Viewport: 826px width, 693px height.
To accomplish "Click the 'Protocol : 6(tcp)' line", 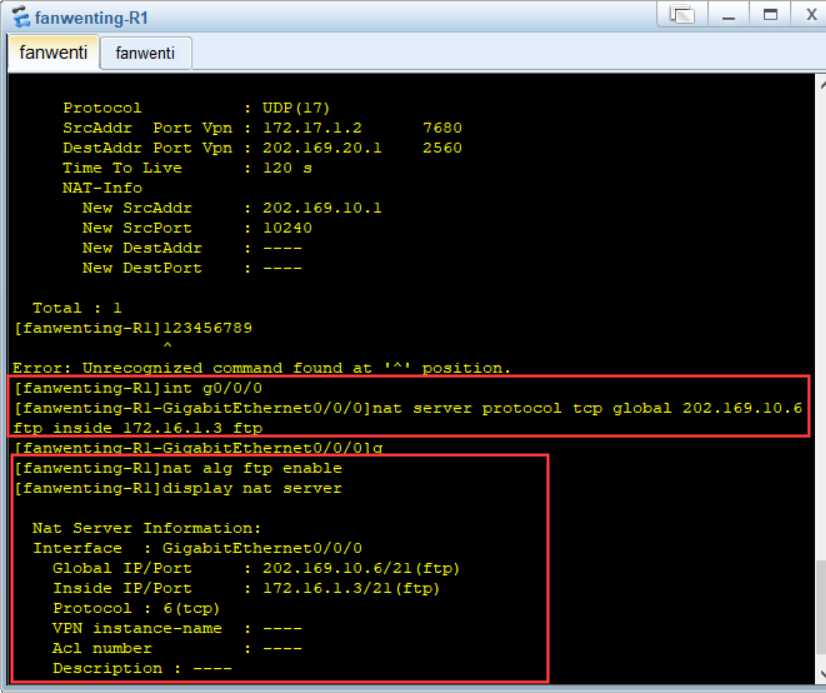I will 136,608.
